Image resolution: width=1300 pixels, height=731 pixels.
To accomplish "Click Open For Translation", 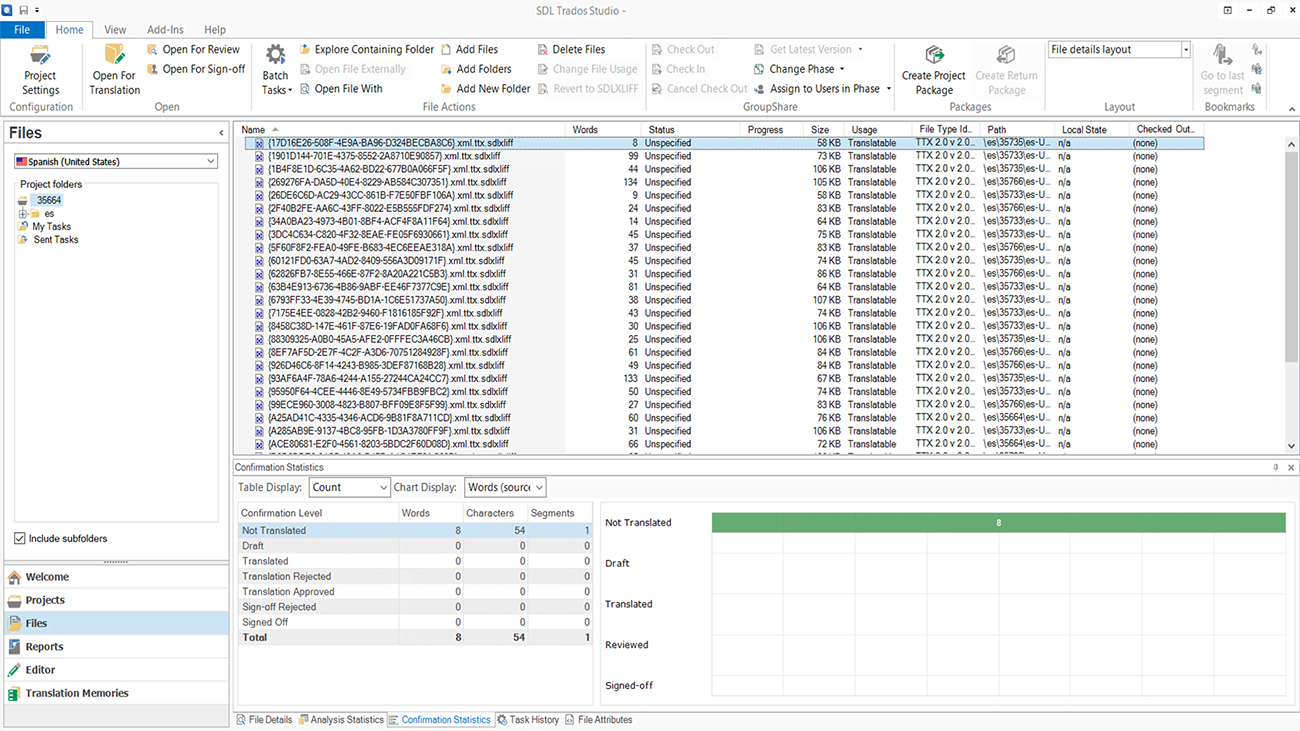I will pos(113,70).
